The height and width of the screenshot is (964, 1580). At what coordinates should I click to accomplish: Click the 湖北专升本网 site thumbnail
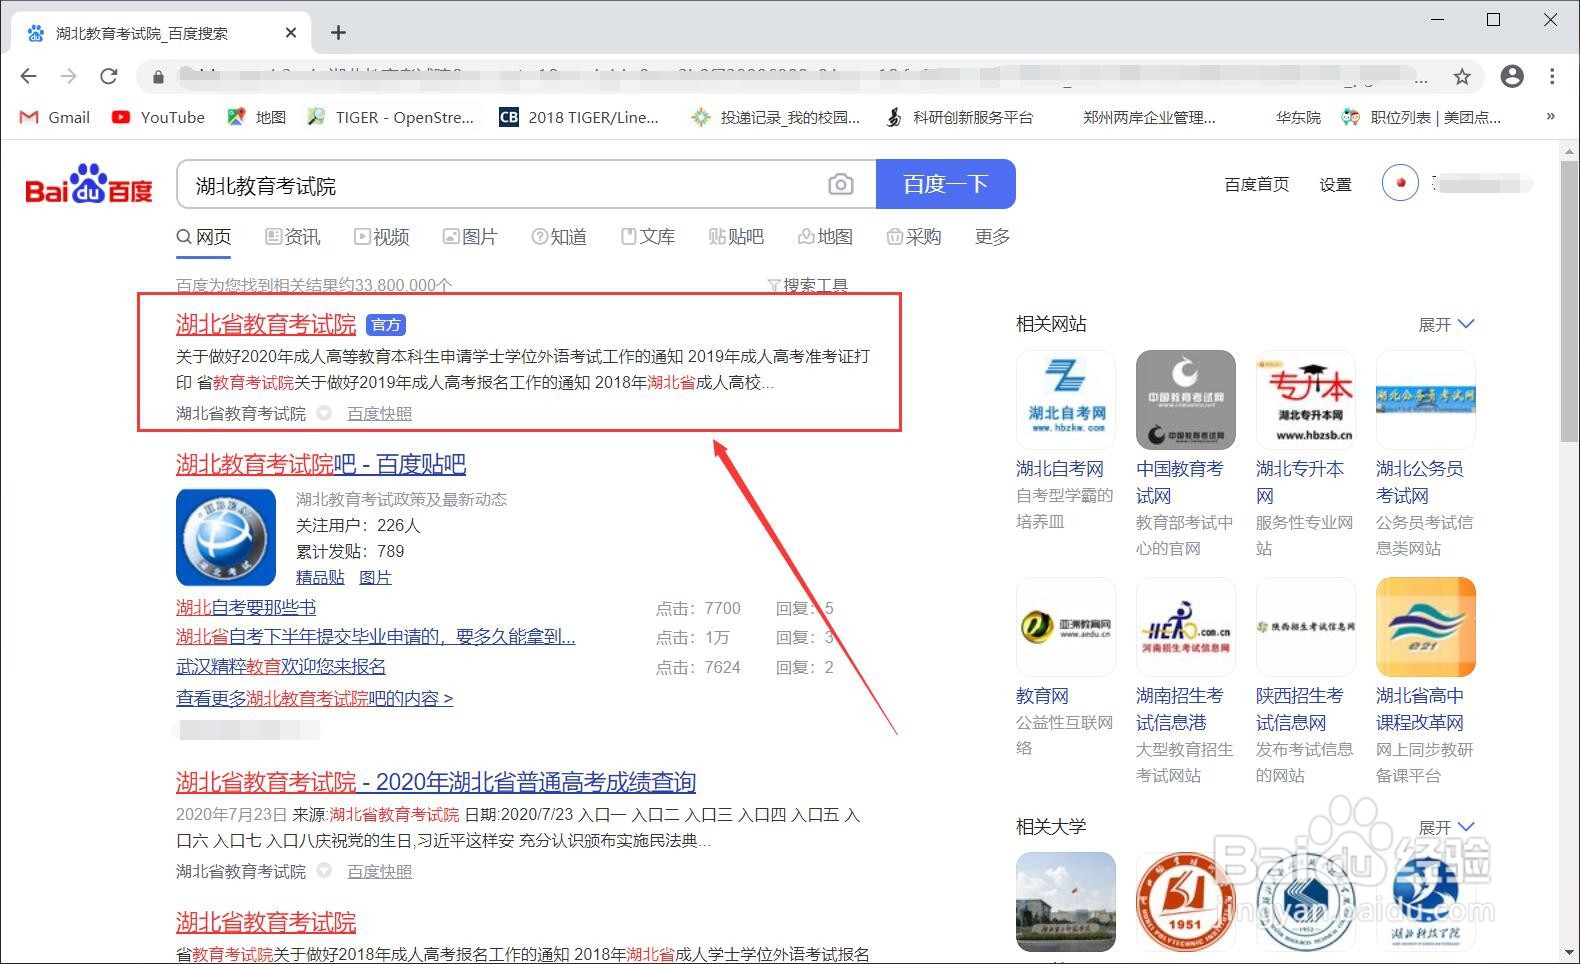[x=1306, y=400]
